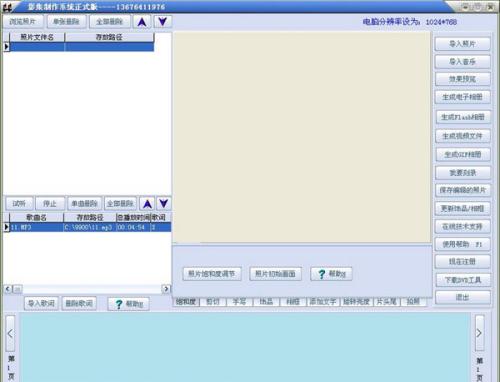The image size is (500, 382).
Task: Switch to the 剪切 tab
Action: [213, 302]
